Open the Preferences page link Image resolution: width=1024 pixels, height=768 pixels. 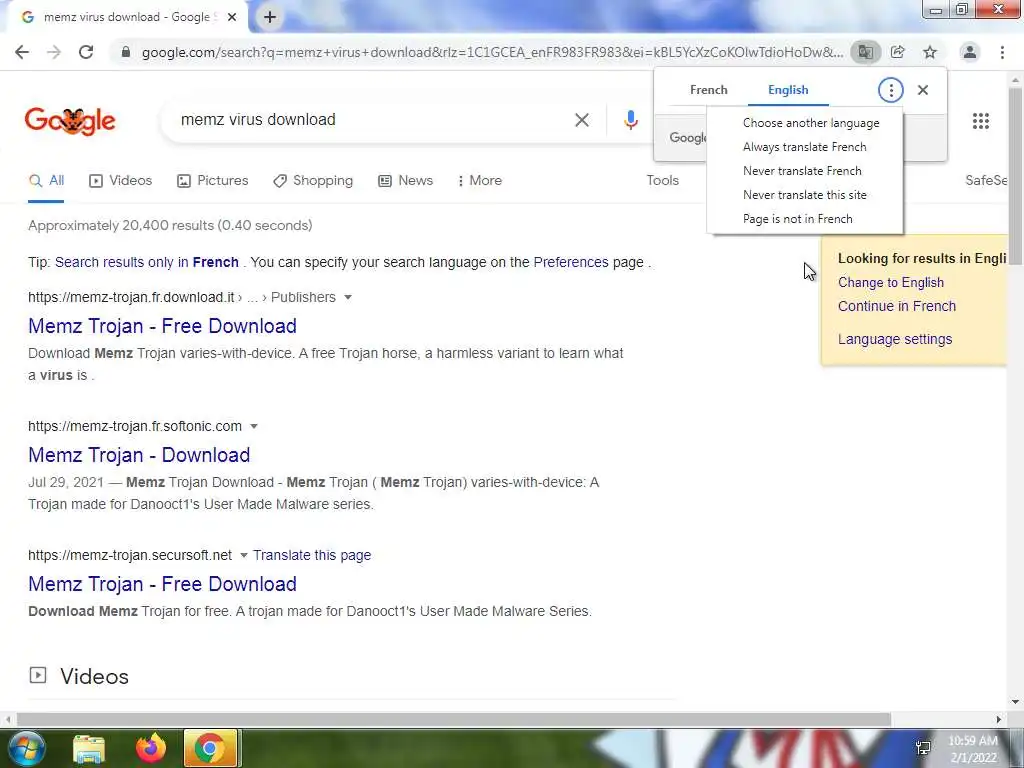[x=571, y=263]
